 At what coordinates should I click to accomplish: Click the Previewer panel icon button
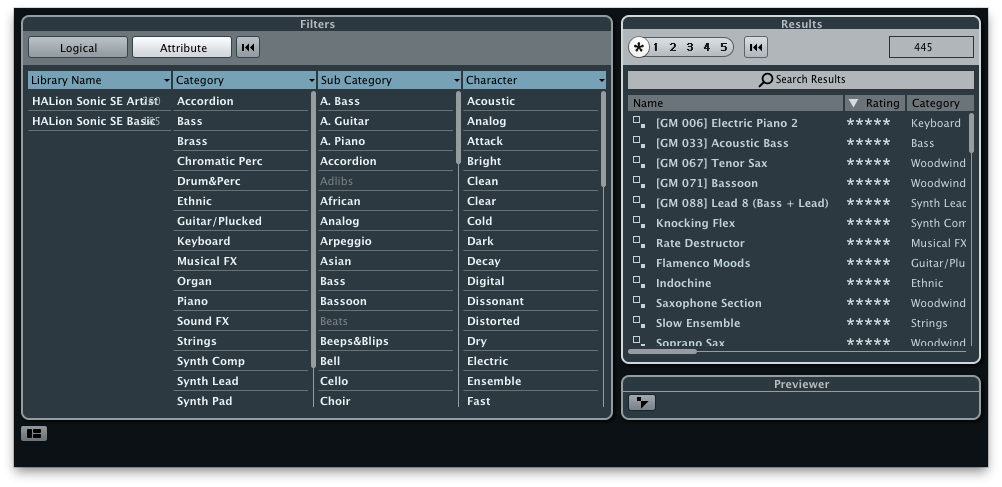point(642,402)
